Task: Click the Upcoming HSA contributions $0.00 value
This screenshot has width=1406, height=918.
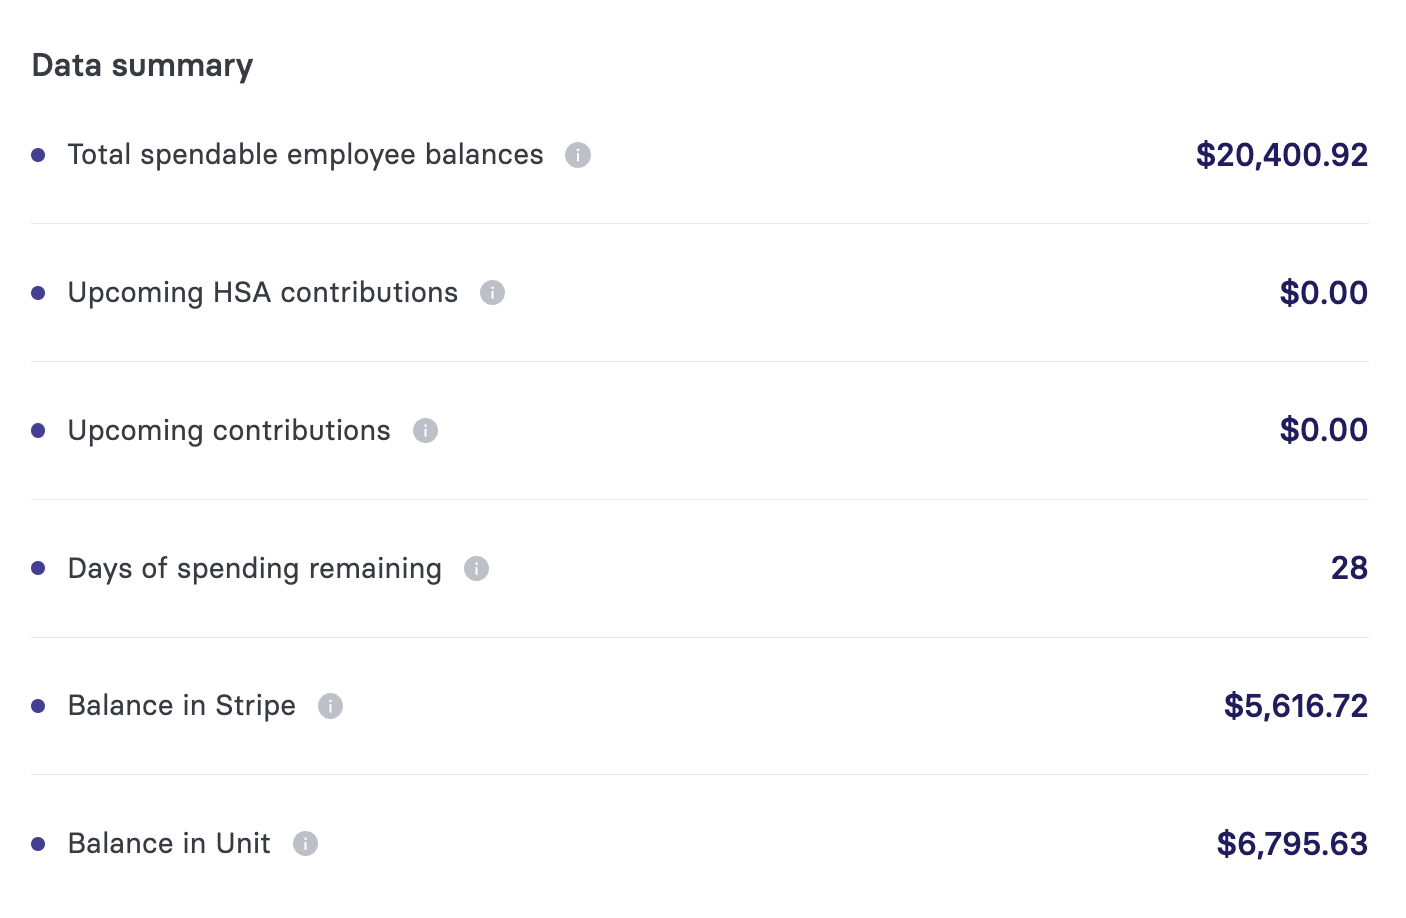Action: tap(1324, 293)
